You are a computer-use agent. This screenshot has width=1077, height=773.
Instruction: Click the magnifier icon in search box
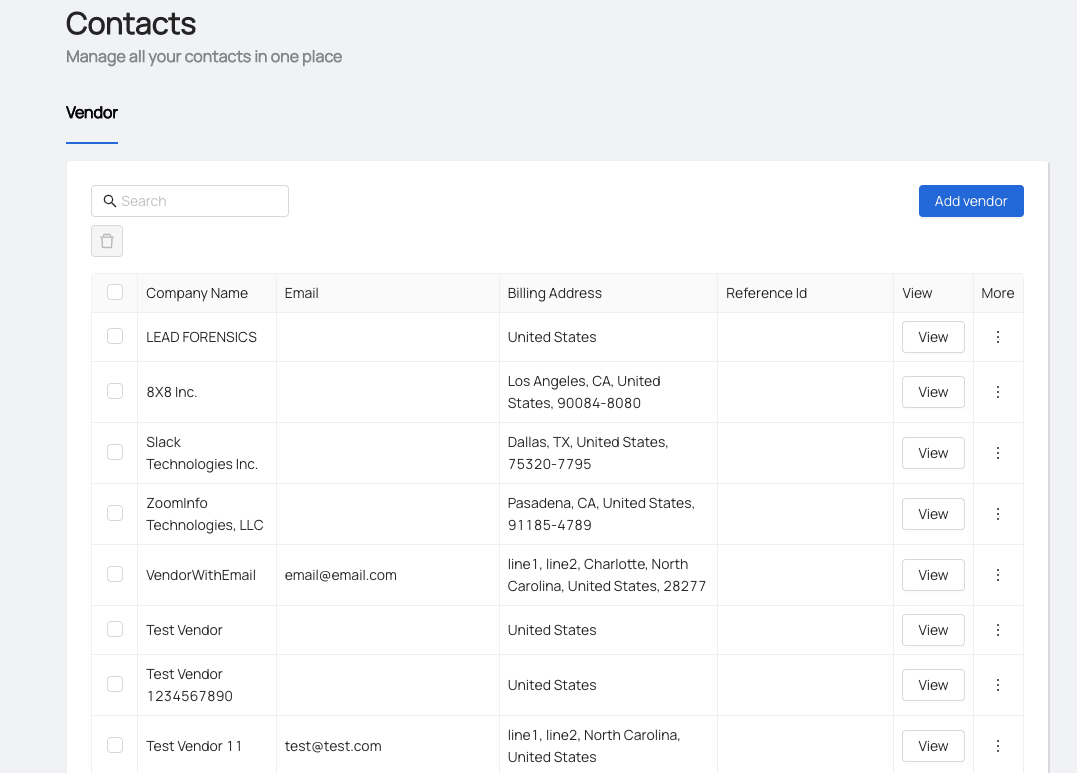[110, 201]
